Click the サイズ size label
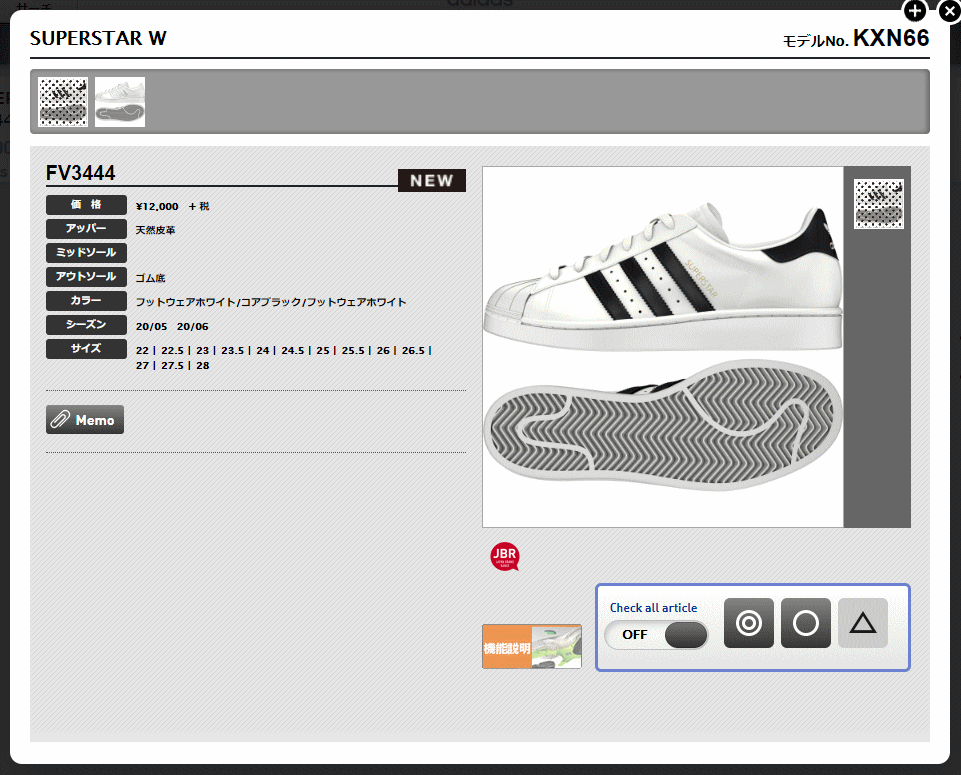 [86, 348]
